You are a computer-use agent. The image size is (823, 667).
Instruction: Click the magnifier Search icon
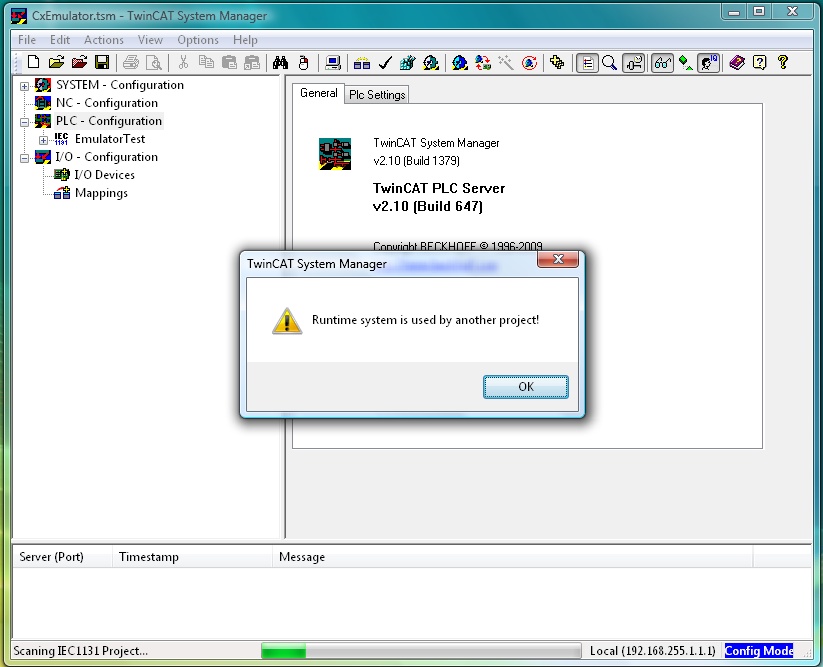(x=609, y=63)
